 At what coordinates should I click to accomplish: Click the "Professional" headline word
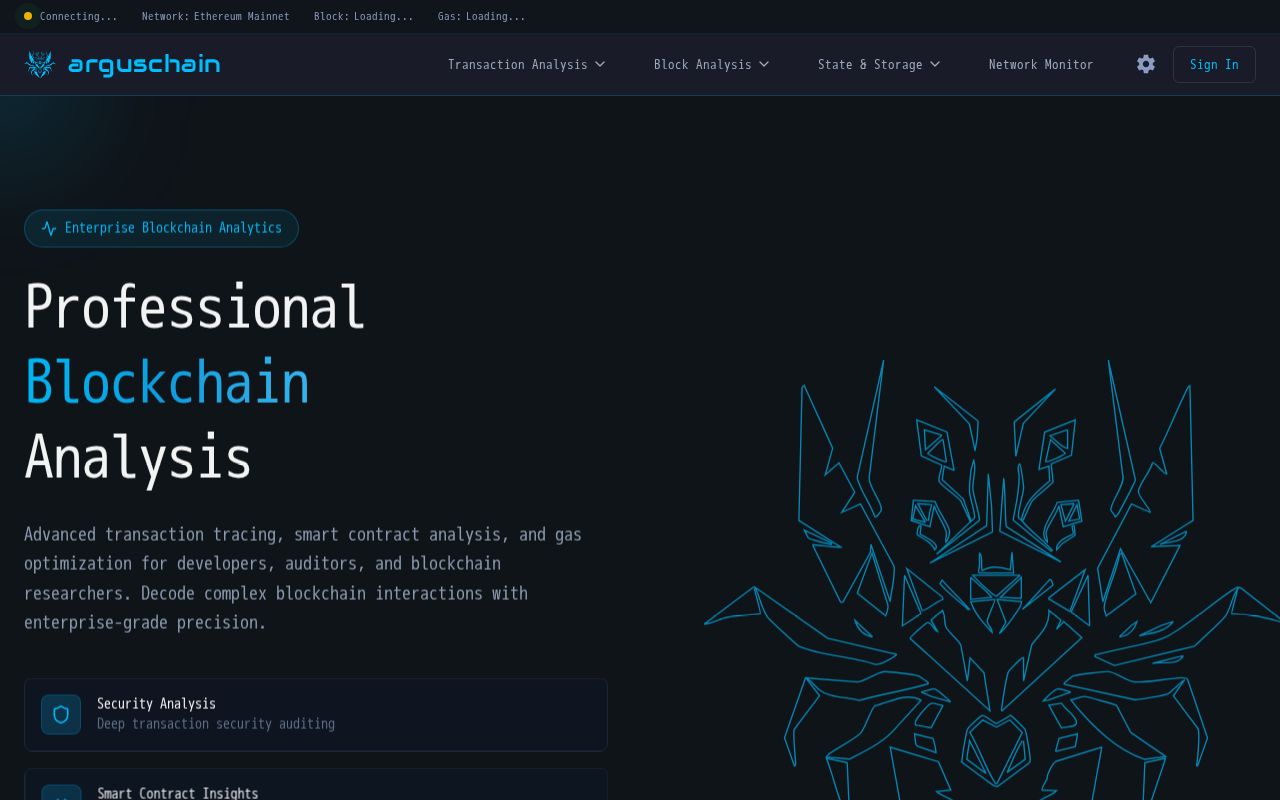click(195, 307)
